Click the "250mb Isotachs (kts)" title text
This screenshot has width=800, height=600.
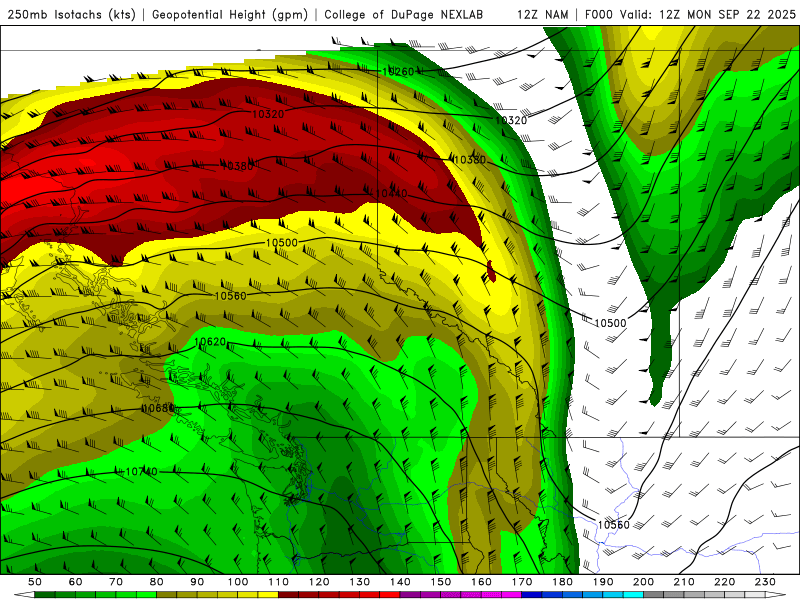pyautogui.click(x=71, y=14)
